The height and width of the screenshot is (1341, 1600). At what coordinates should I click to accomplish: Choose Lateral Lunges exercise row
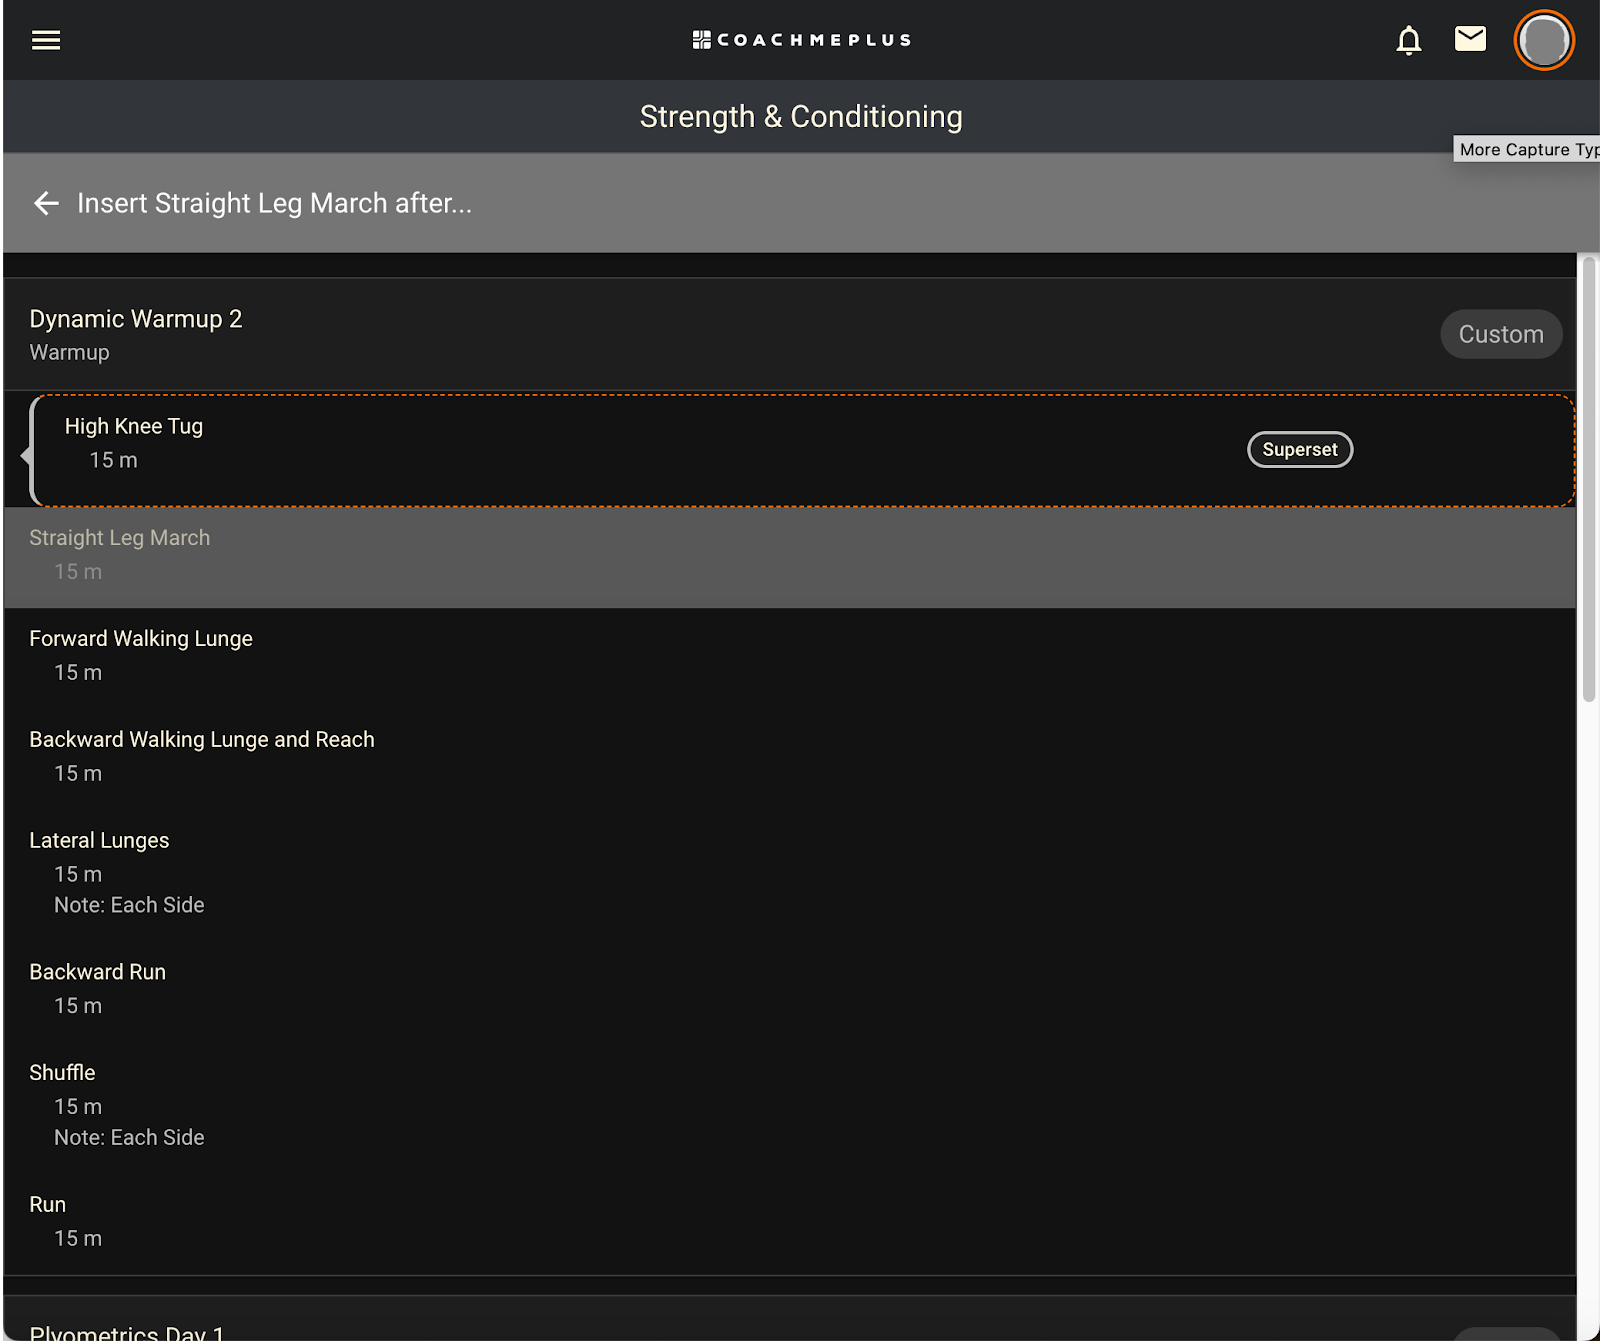(x=790, y=873)
